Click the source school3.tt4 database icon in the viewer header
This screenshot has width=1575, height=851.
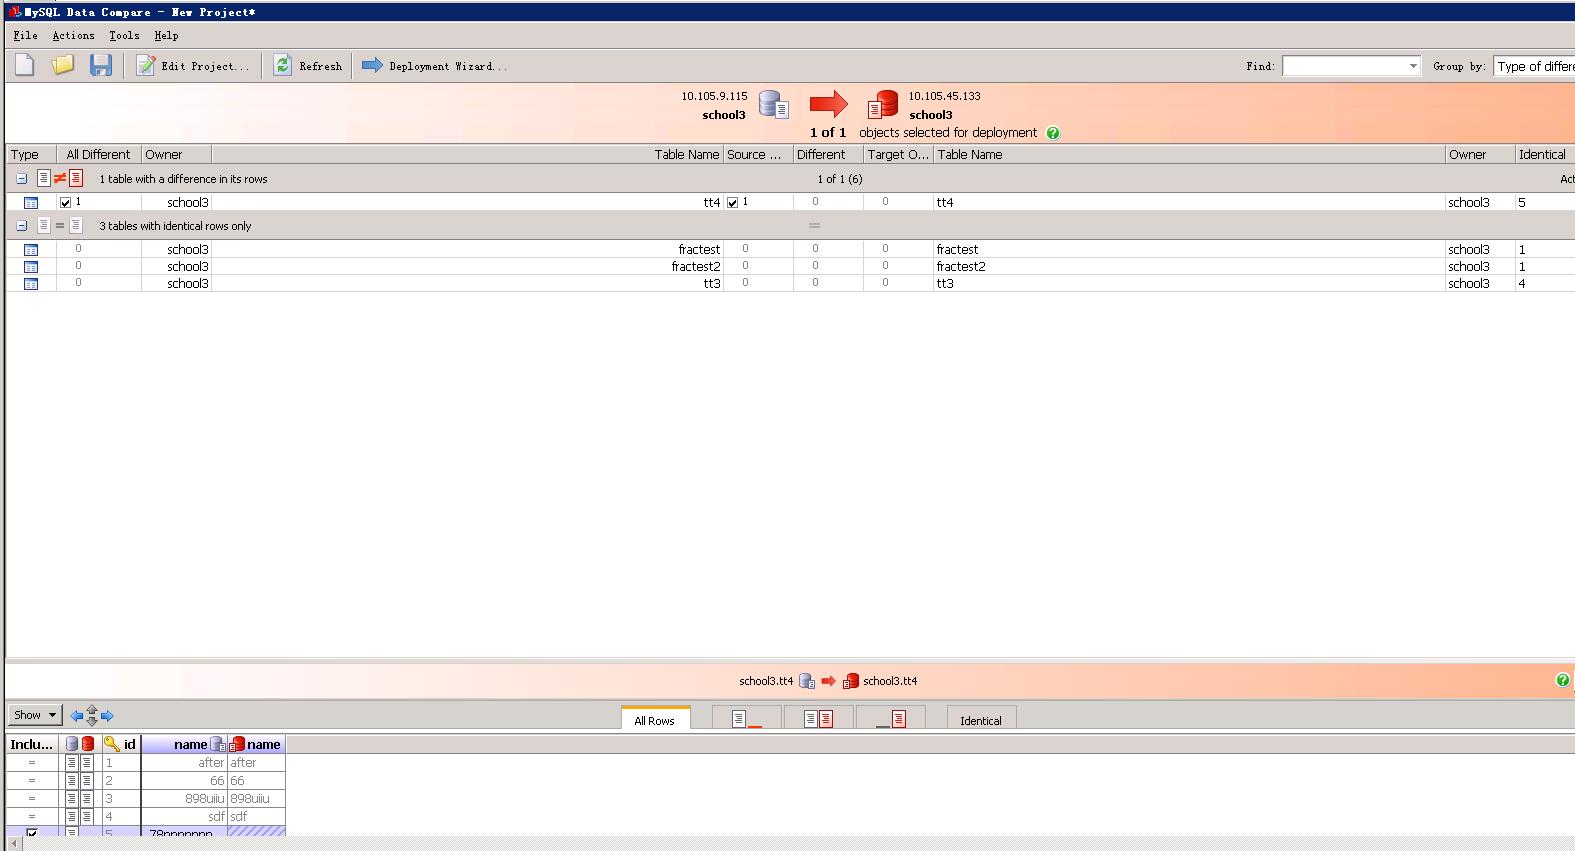pos(807,681)
